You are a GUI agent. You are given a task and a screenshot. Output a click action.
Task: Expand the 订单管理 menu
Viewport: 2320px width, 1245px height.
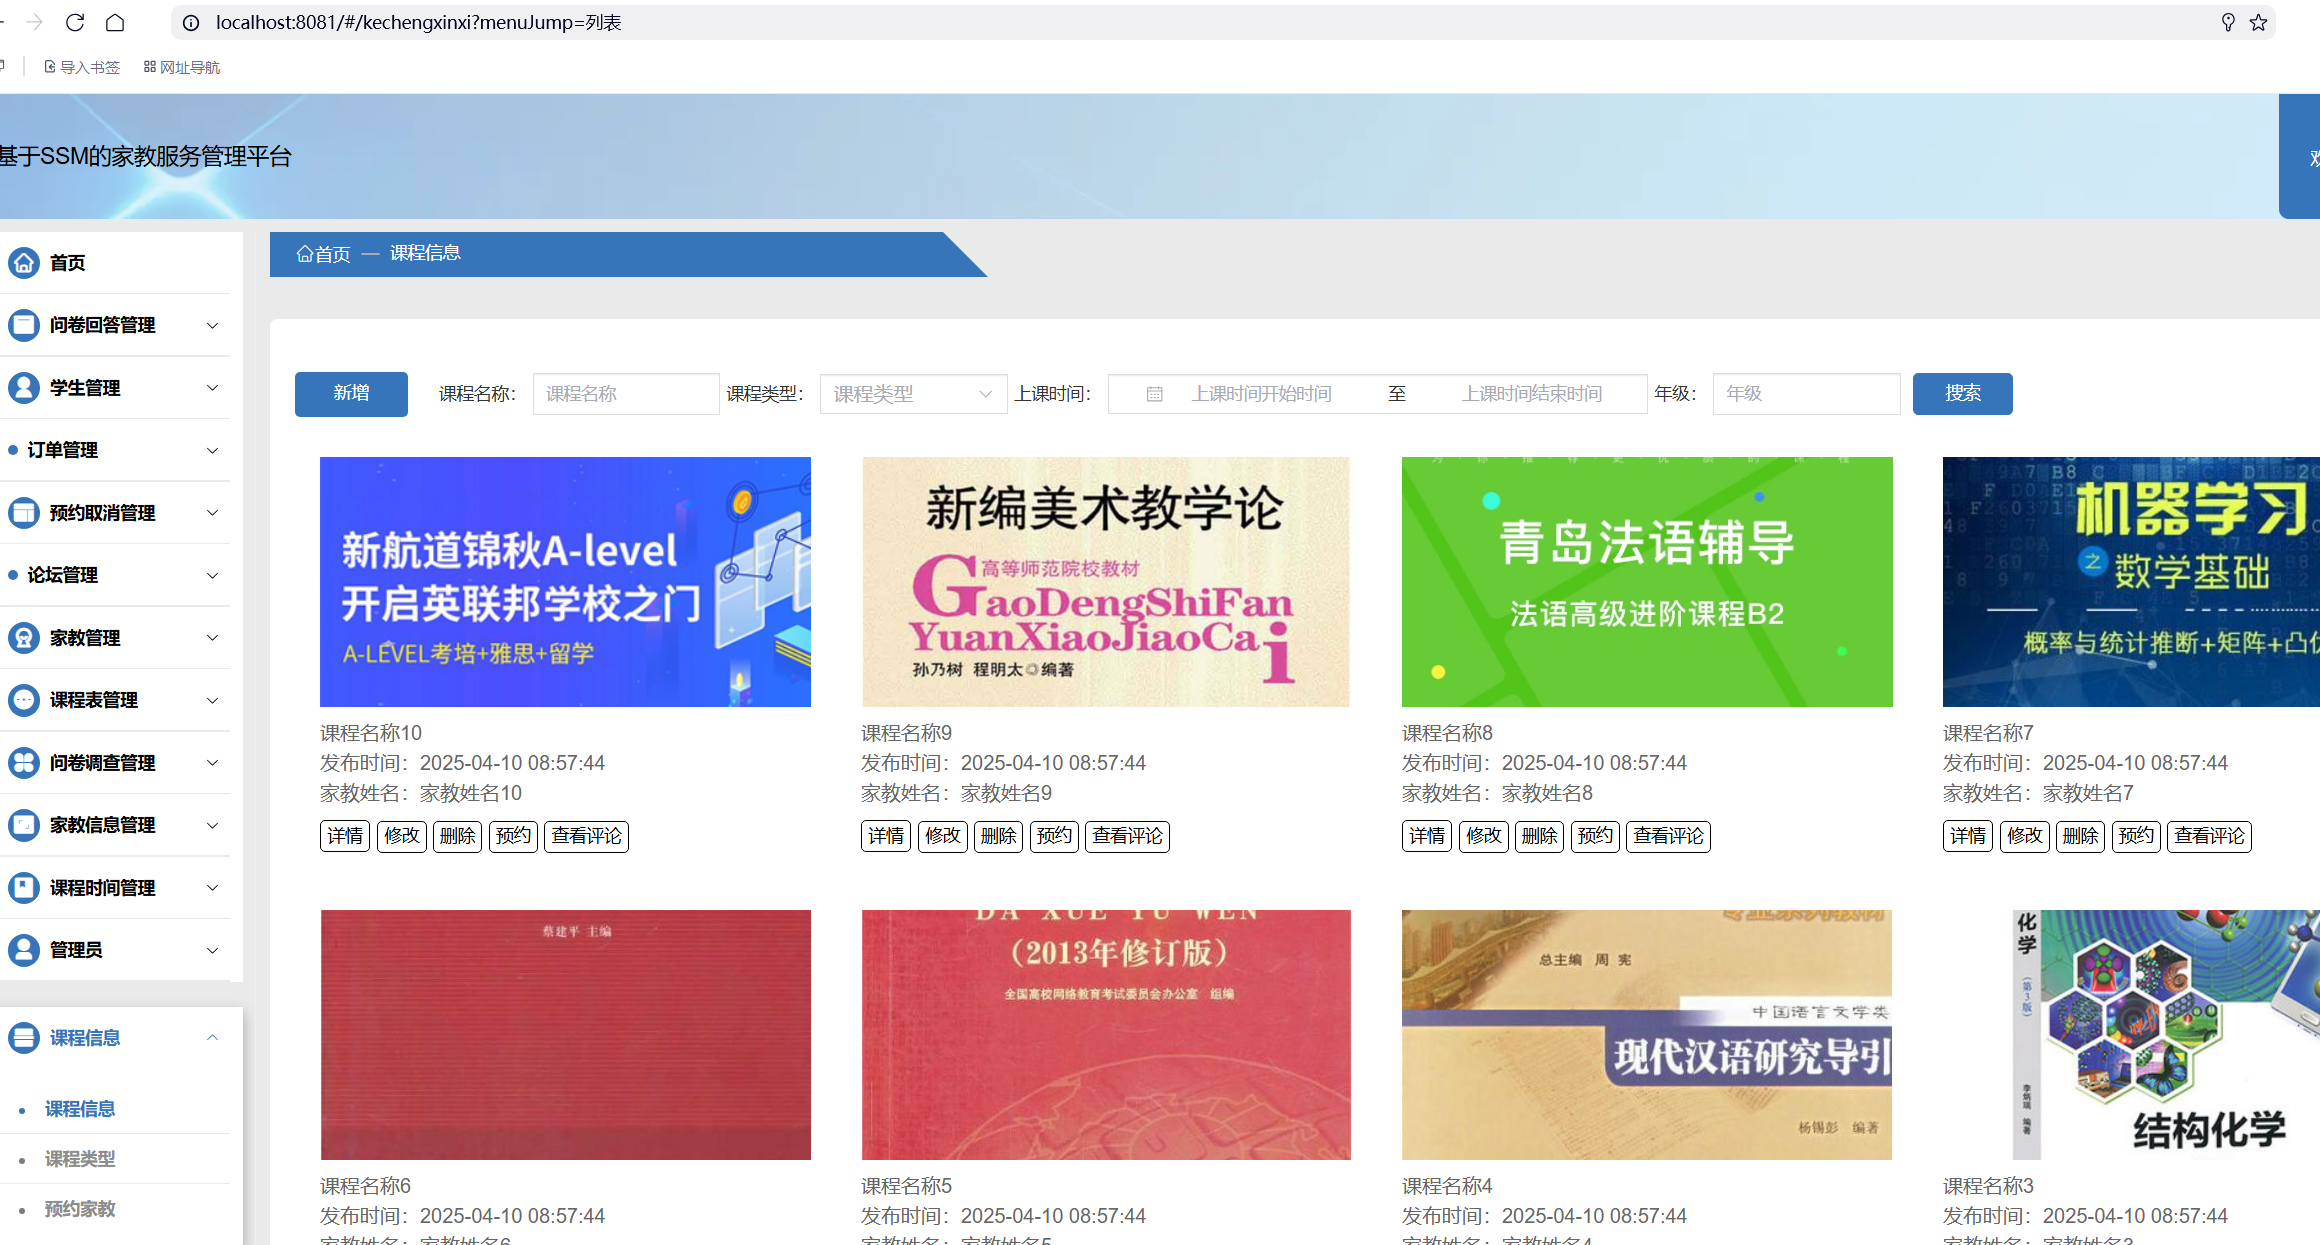tap(212, 450)
